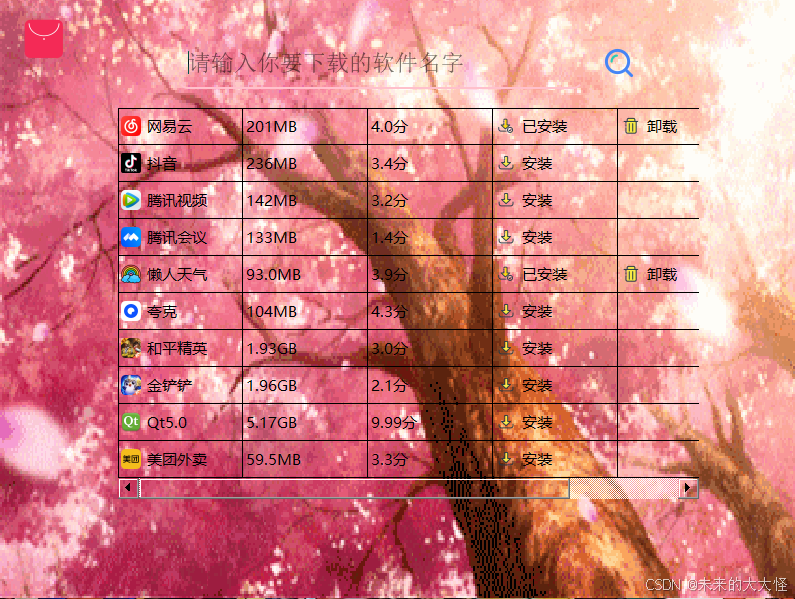Select the 1.93GB size cell
Screen dimensions: 795x599
pyautogui.click(x=305, y=348)
